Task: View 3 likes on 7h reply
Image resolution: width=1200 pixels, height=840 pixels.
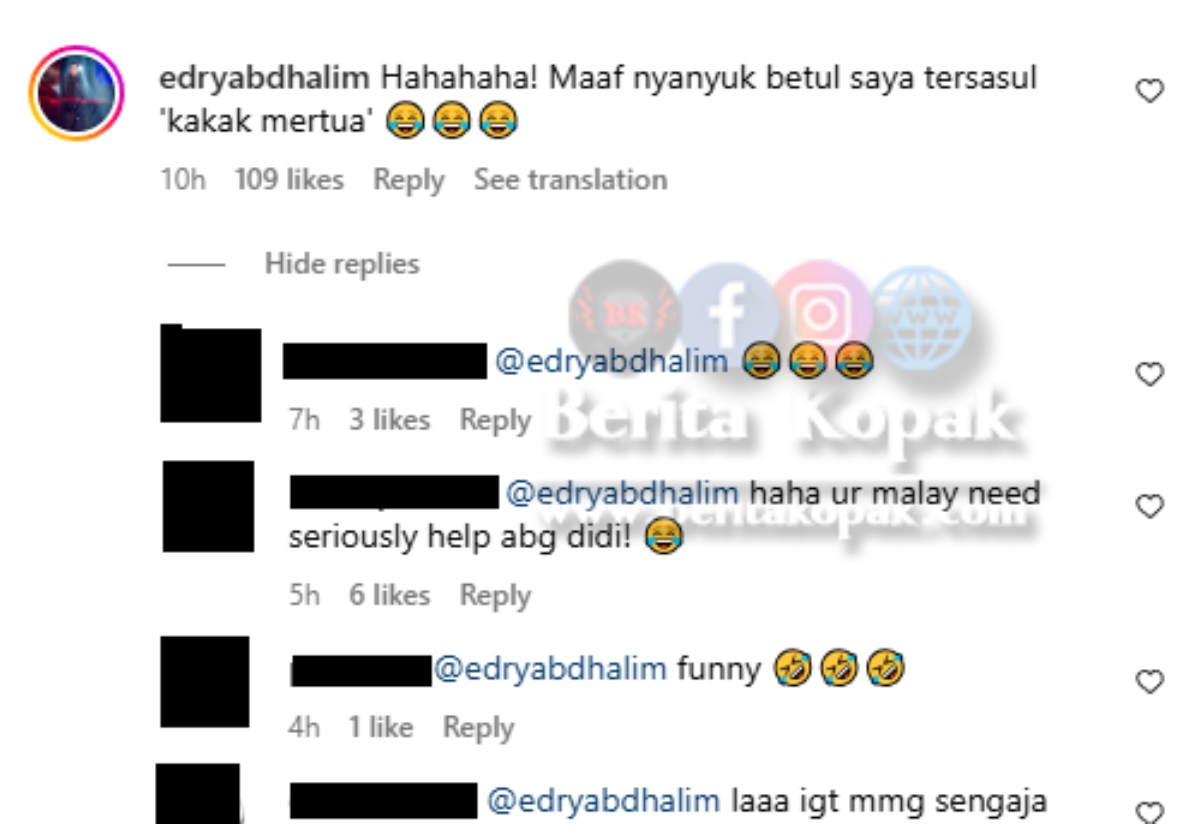Action: pos(389,420)
